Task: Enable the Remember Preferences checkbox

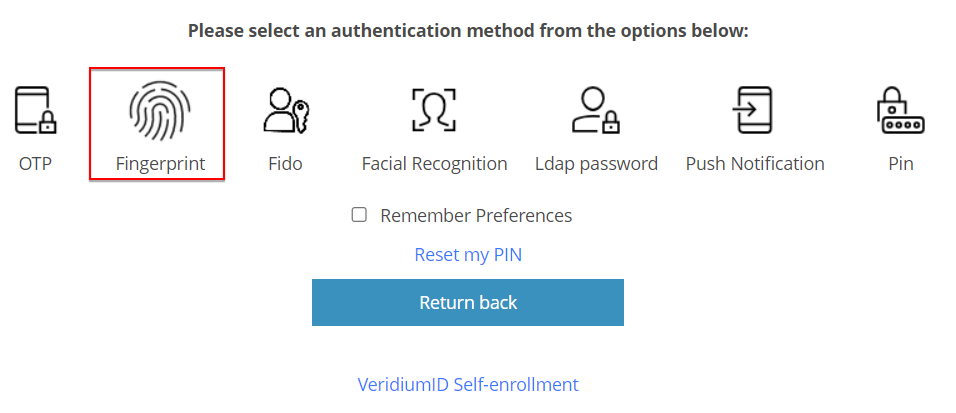Action: (360, 215)
